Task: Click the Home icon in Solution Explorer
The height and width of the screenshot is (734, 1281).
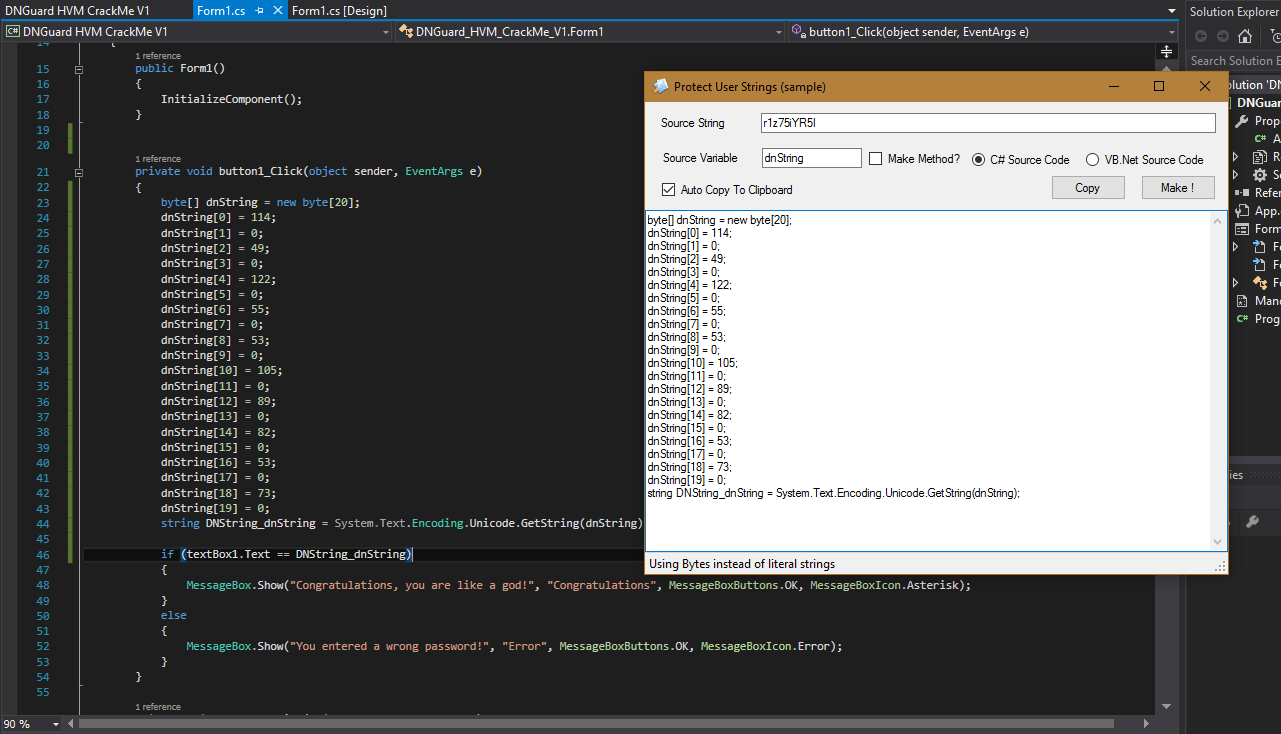Action: tap(1244, 37)
